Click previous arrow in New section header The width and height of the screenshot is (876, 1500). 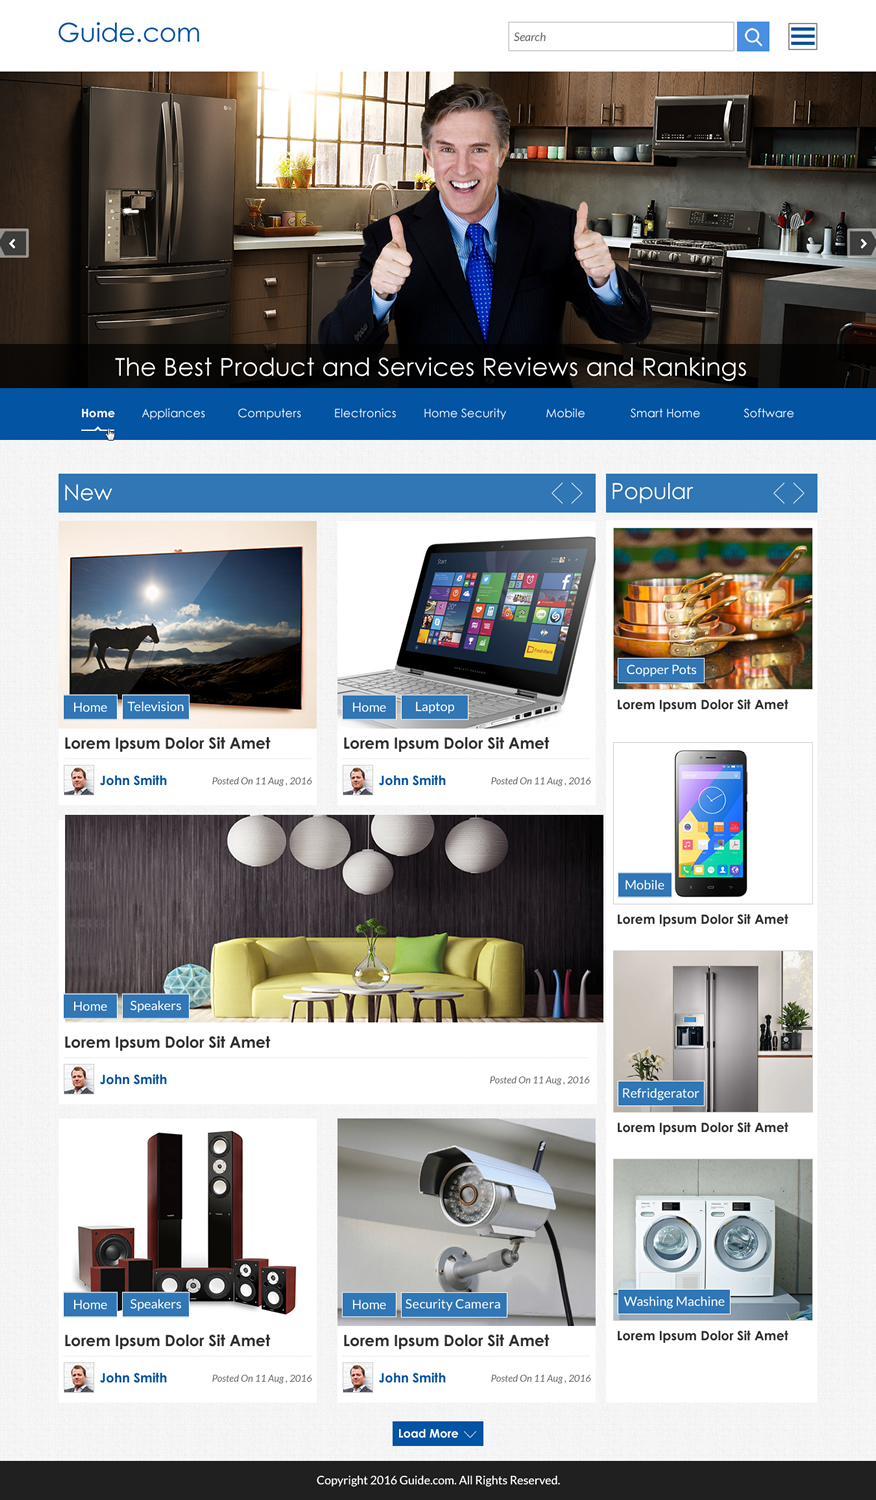point(558,493)
